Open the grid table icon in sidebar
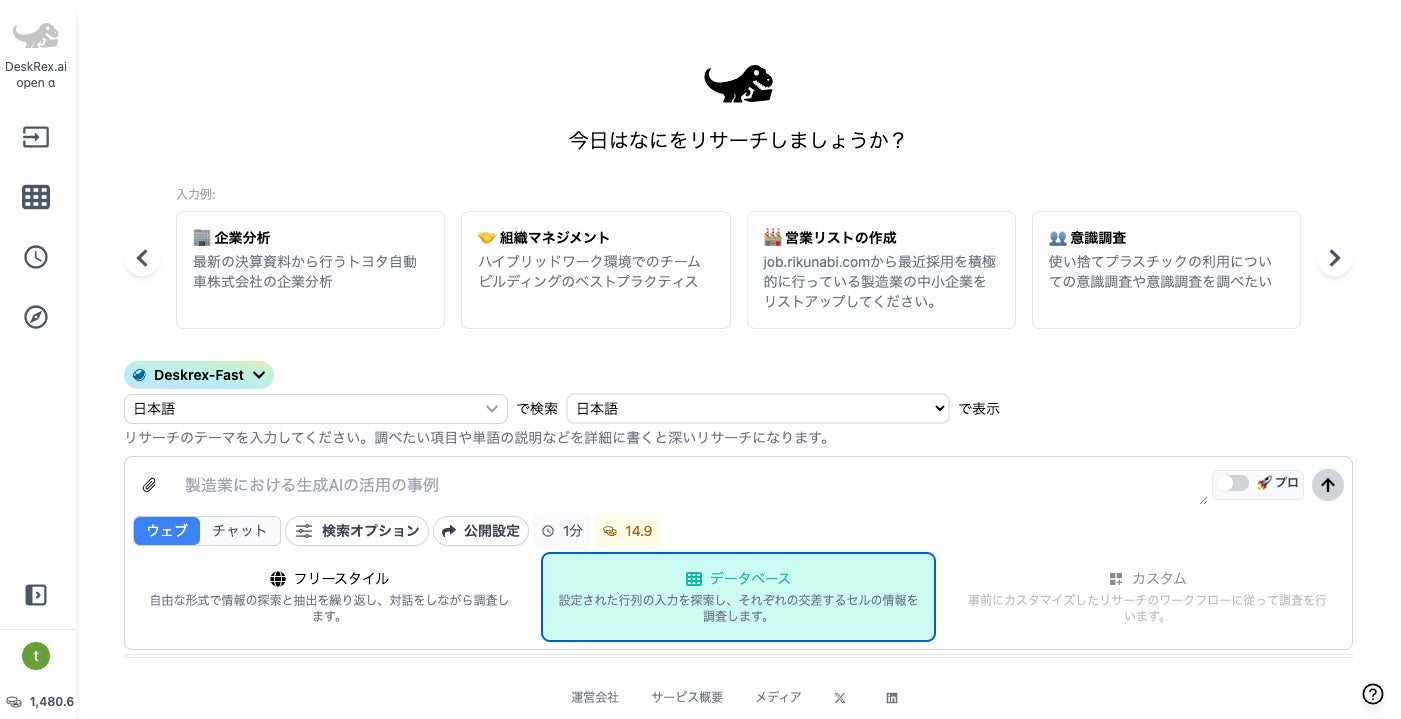This screenshot has height=719, width=1401. (x=36, y=197)
